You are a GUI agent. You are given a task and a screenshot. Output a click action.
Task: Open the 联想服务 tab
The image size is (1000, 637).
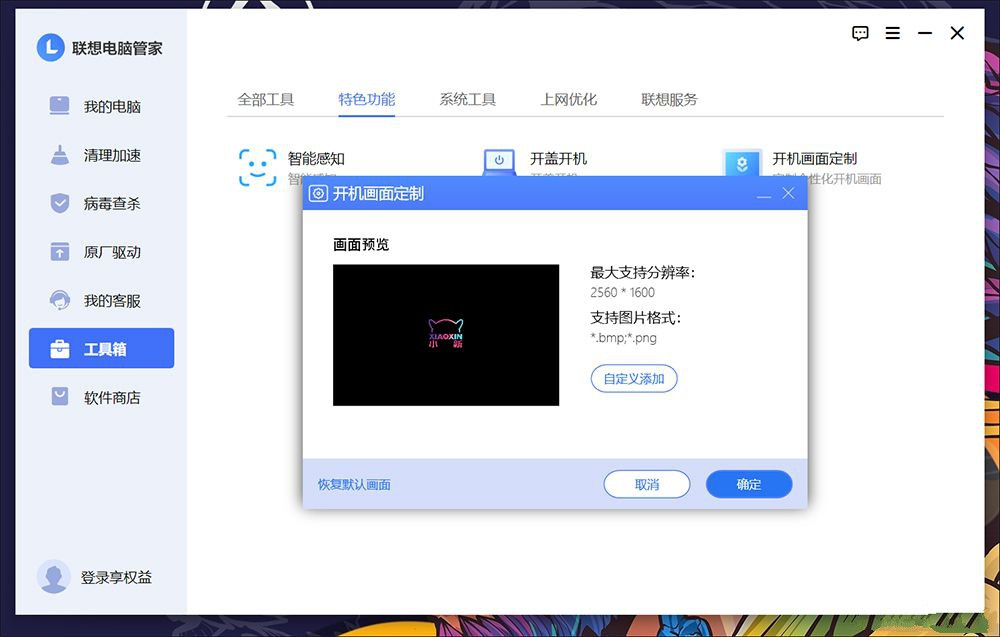(670, 99)
